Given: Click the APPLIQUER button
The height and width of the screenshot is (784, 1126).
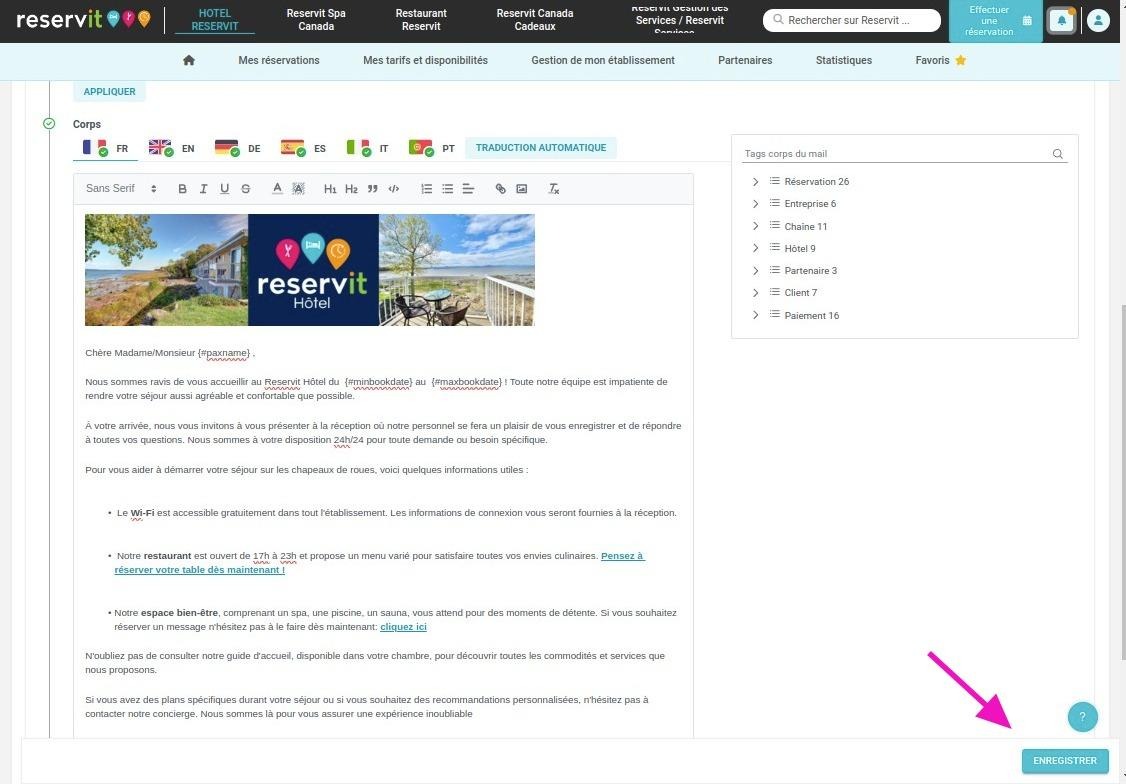Looking at the screenshot, I should coord(109,92).
